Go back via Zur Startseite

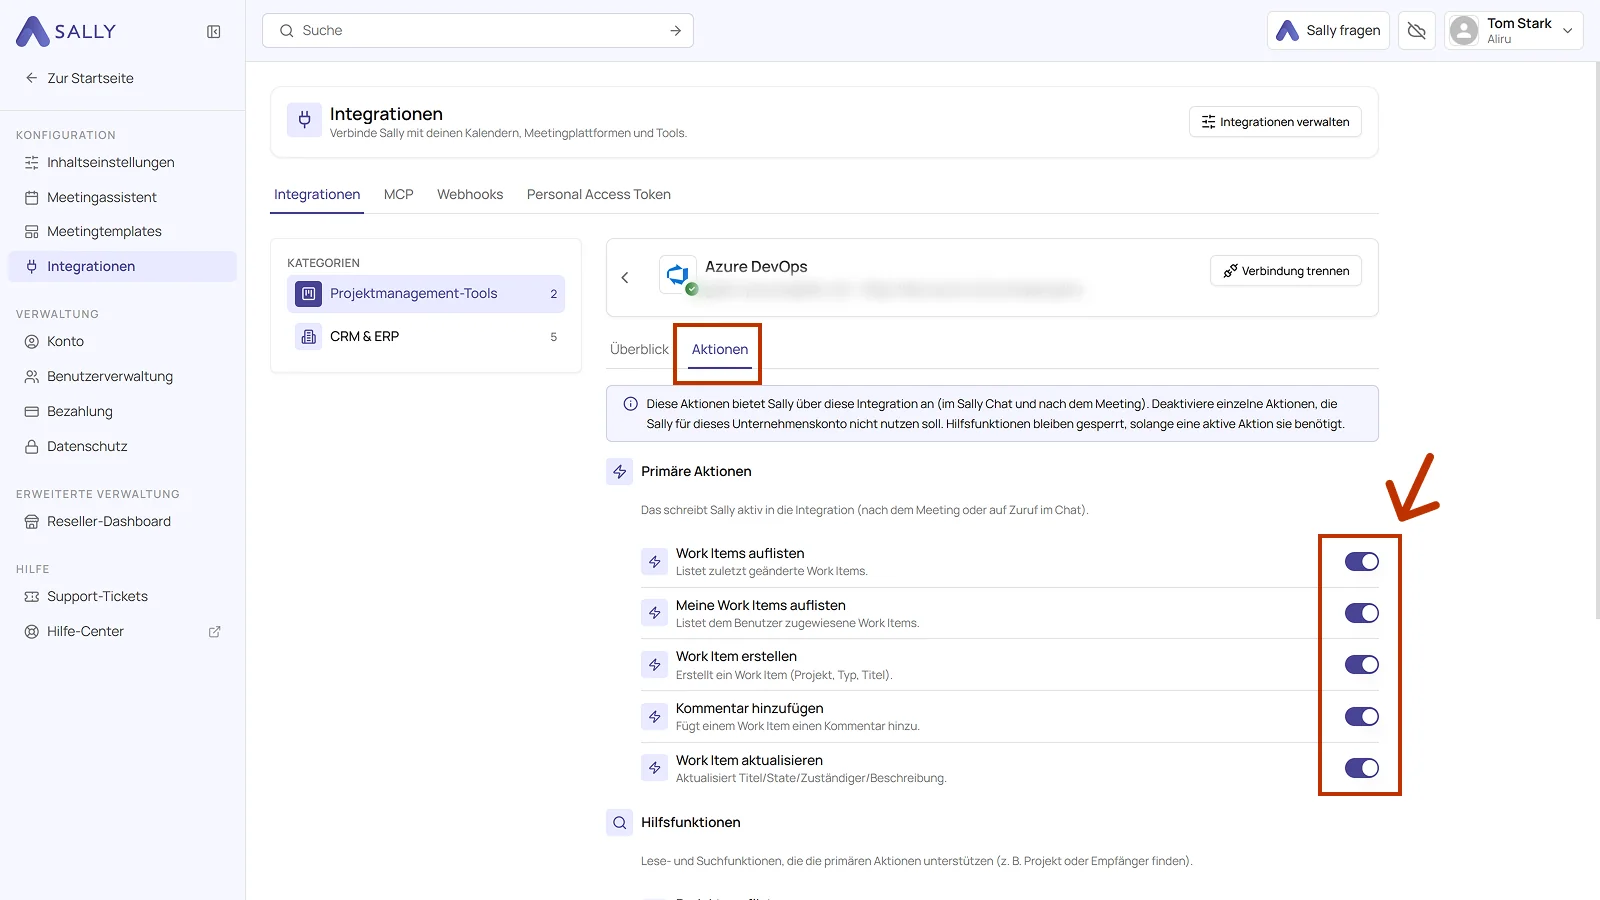(x=79, y=78)
